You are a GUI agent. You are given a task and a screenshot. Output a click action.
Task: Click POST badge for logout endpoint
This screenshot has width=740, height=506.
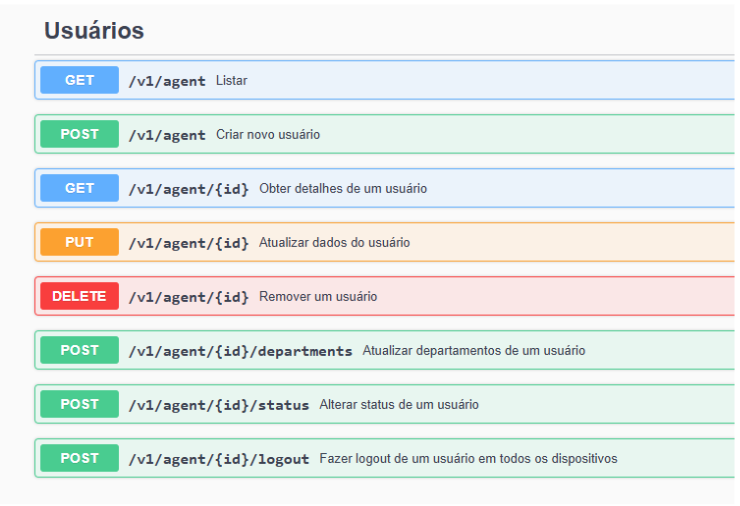[x=79, y=458]
